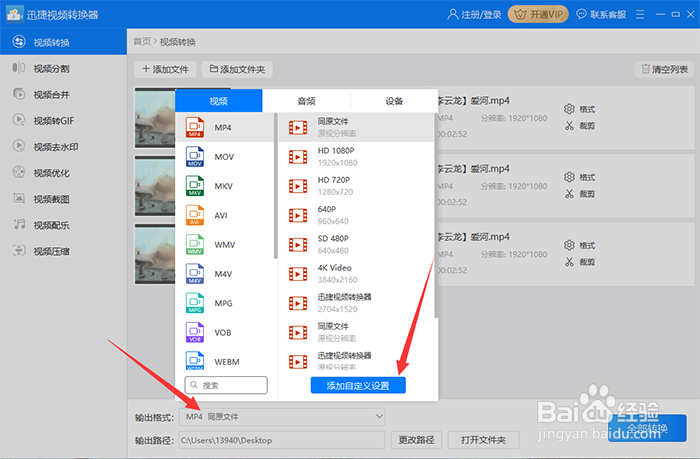700x459 pixels.
Task: Click the 视频压缩 compress icon
Action: tap(19, 250)
